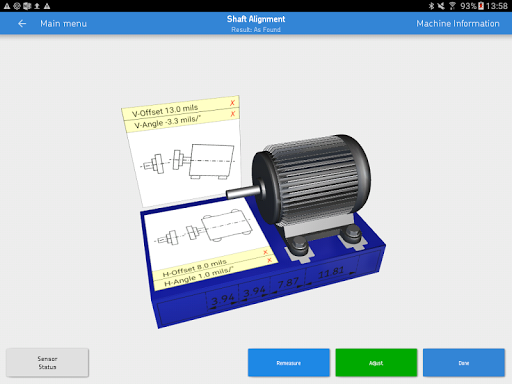Click the red X beside V-Offset

pos(232,103)
